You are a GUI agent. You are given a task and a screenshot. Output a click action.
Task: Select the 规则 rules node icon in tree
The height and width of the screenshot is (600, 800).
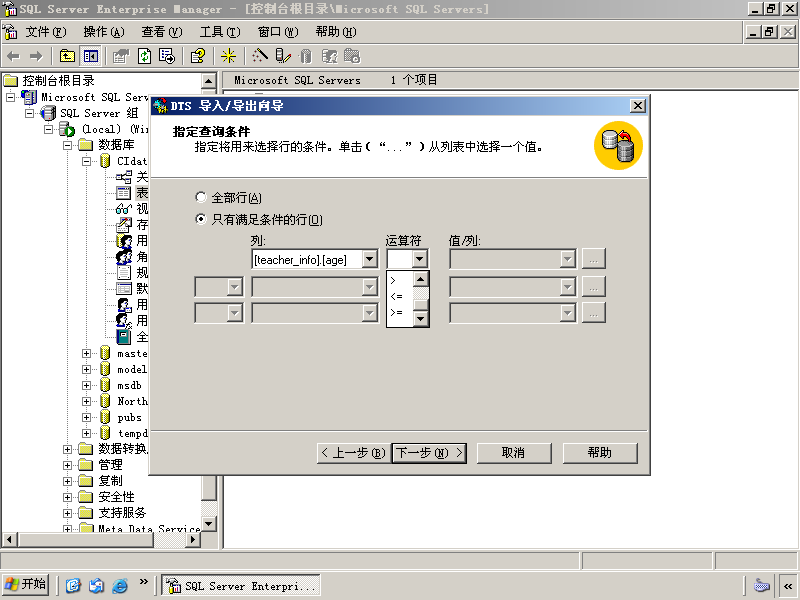tap(123, 272)
